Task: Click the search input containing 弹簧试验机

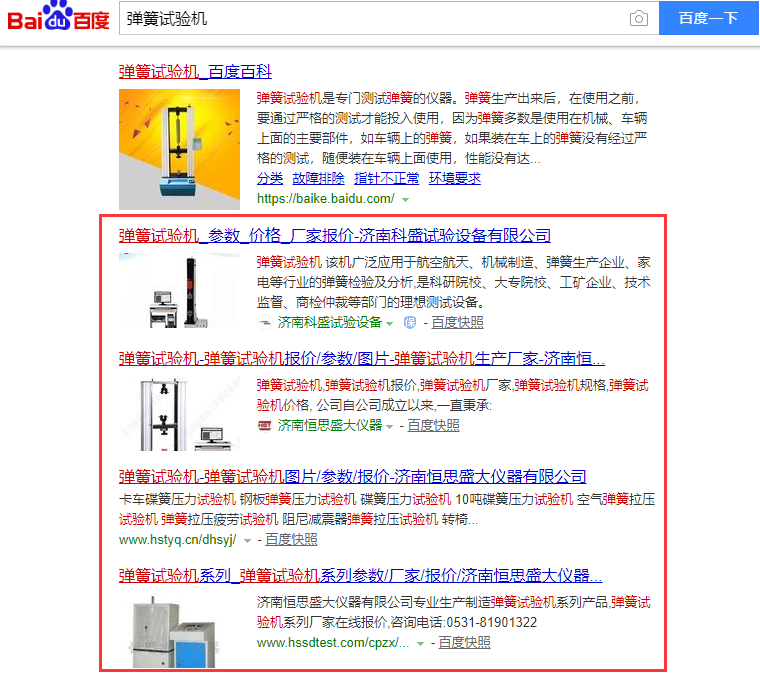Action: [x=373, y=18]
